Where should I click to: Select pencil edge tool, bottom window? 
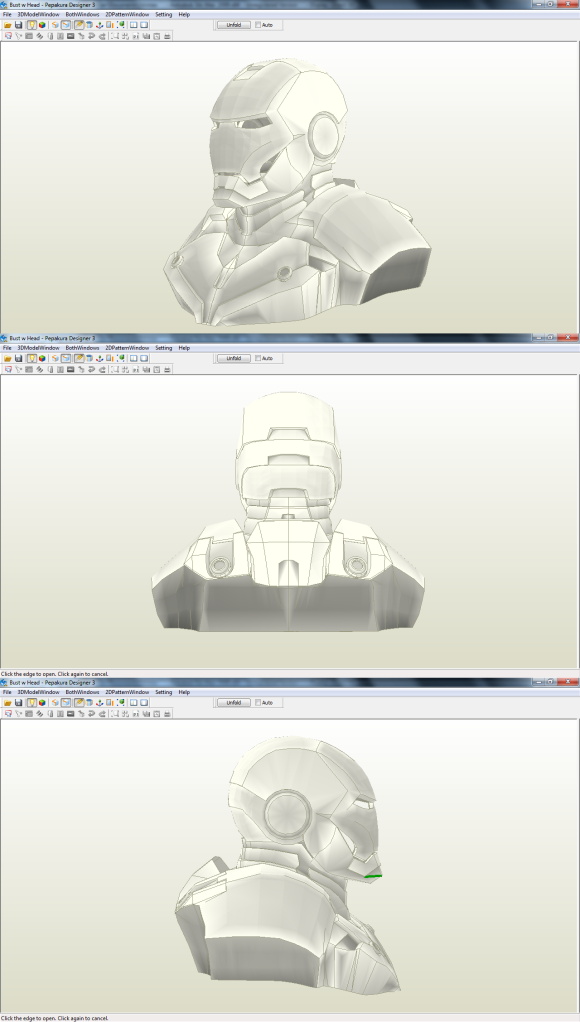(x=79, y=703)
